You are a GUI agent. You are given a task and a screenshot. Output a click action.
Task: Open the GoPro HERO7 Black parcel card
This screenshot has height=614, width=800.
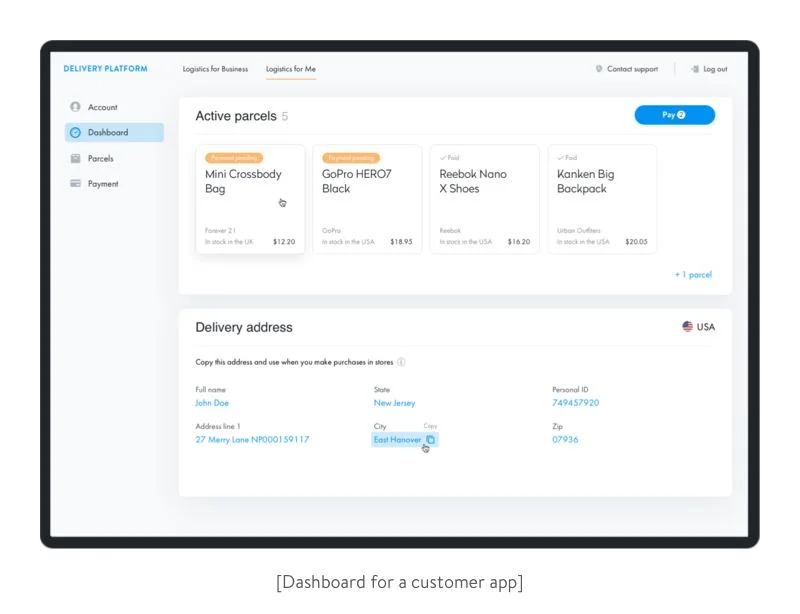[x=367, y=199]
